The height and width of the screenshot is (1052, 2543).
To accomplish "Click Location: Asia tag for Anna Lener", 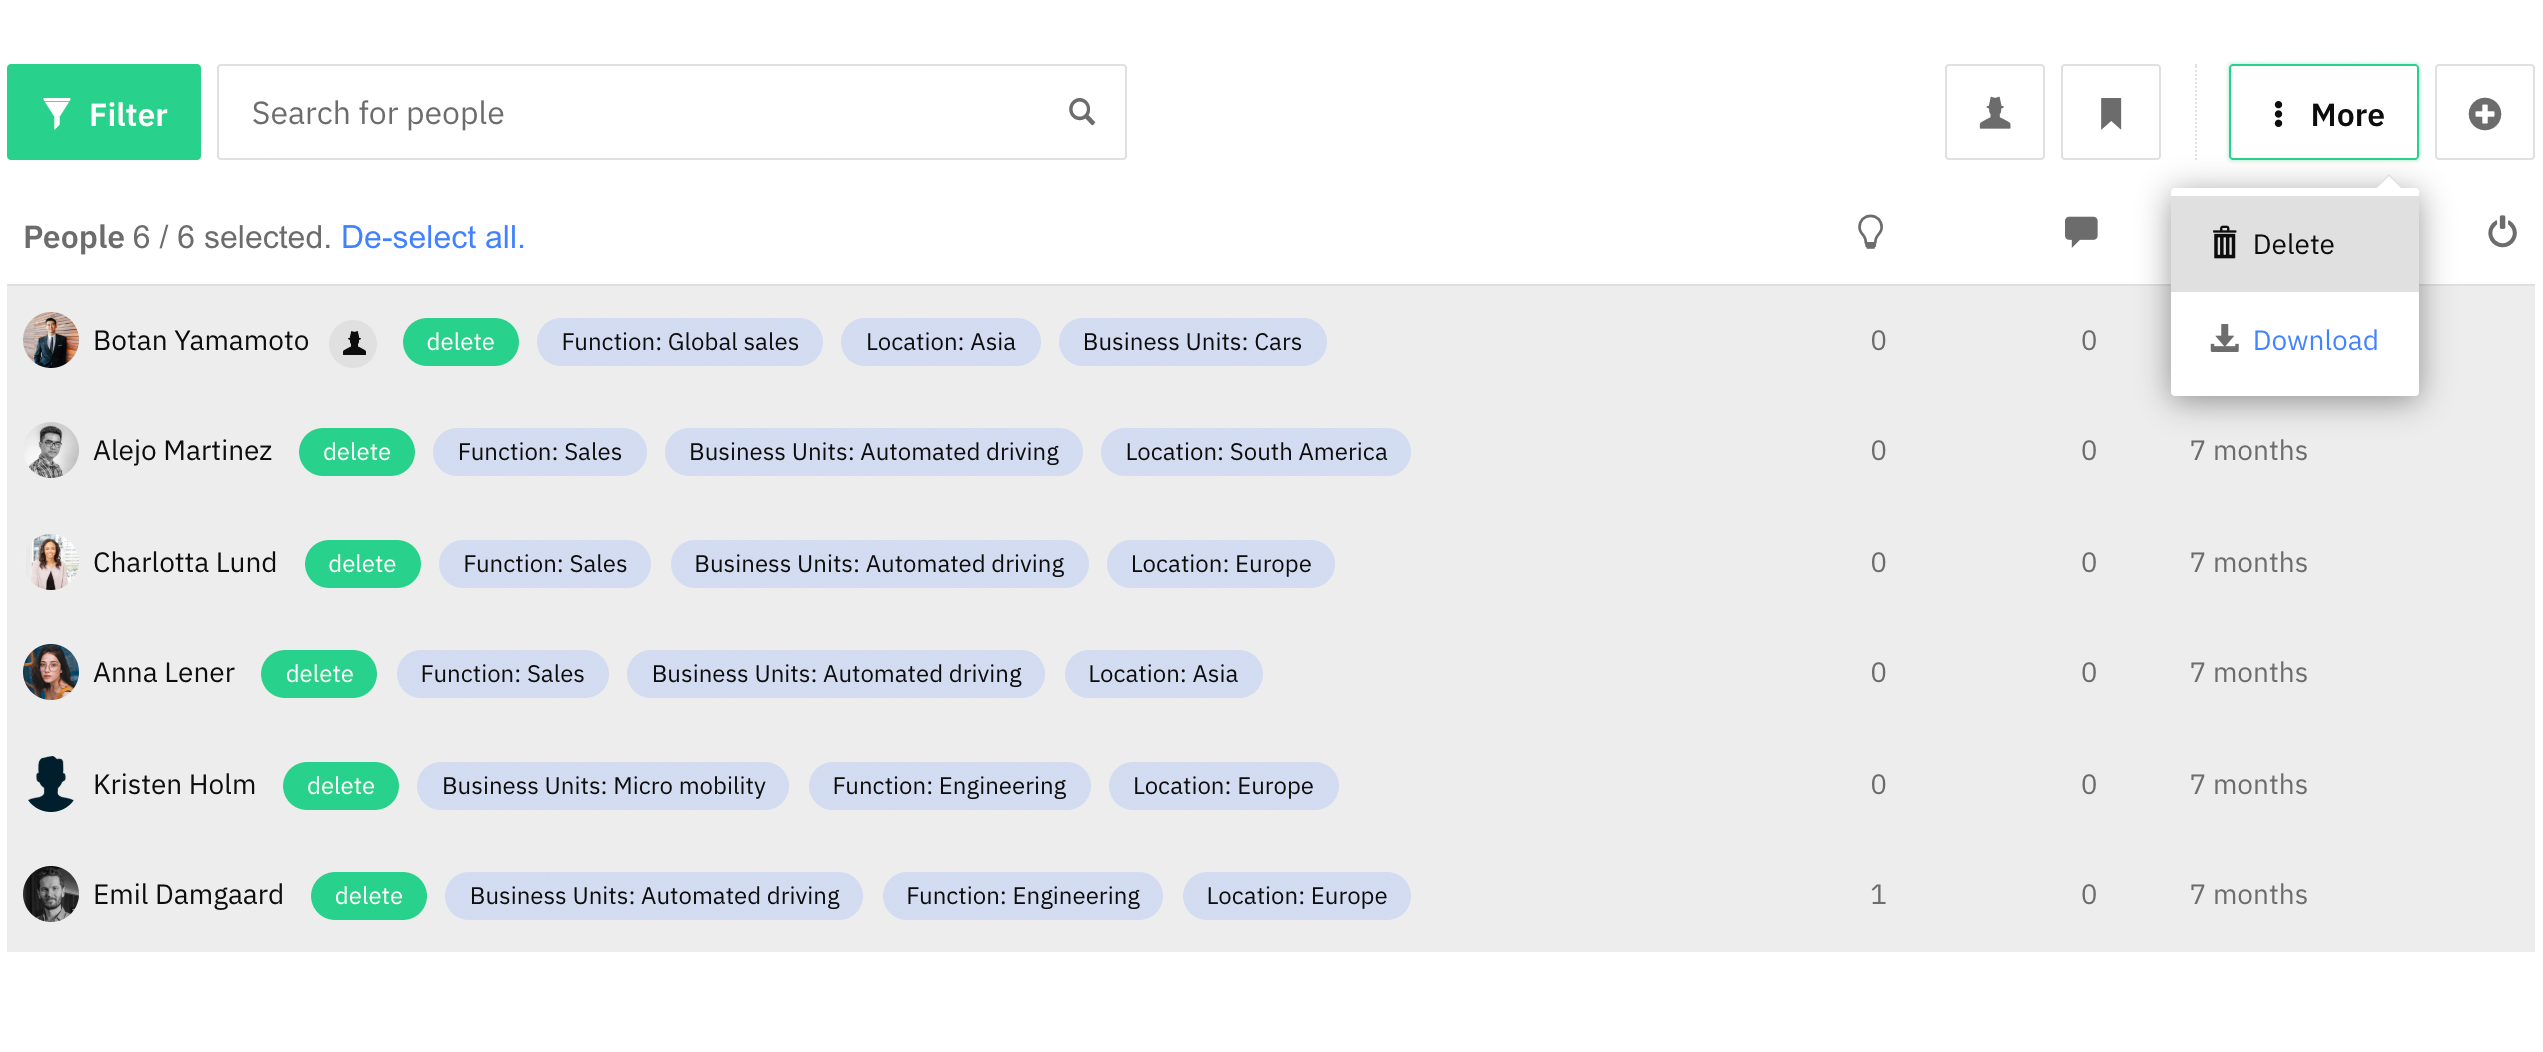I will click(1163, 674).
